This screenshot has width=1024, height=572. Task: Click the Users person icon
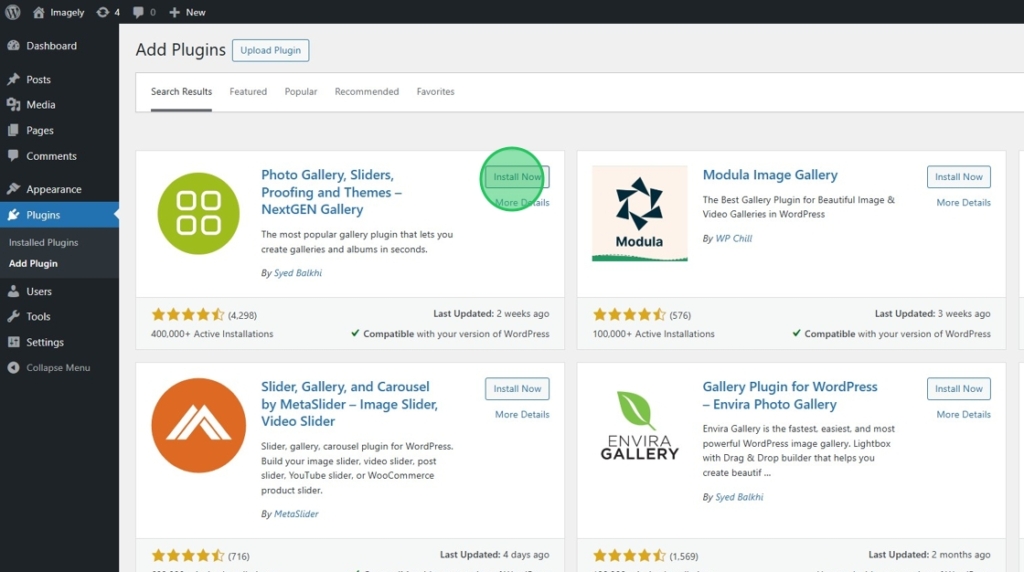coord(14,291)
